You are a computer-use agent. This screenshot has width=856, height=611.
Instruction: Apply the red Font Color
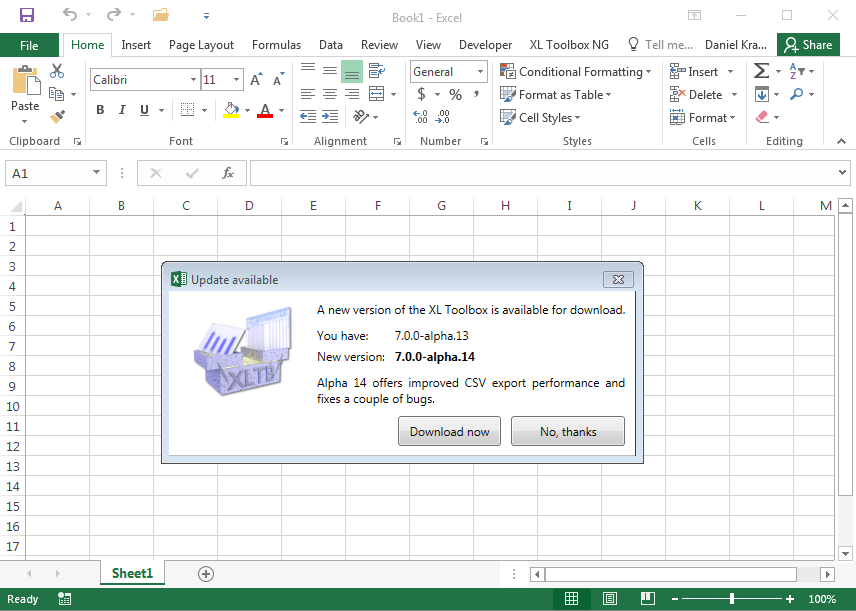(265, 110)
